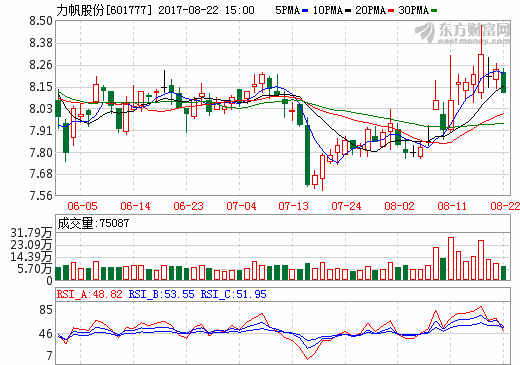Image resolution: width=520 pixels, height=365 pixels.
Task: Click the 8.03 price axis label
Action: point(41,109)
